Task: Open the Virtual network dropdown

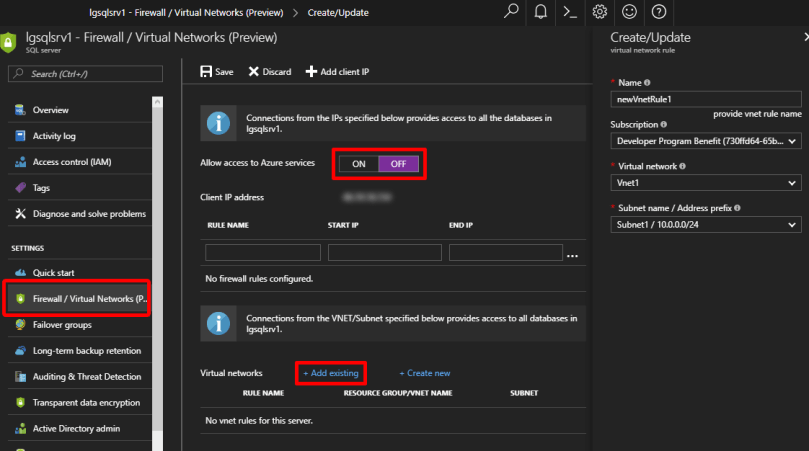Action: [x=705, y=183]
